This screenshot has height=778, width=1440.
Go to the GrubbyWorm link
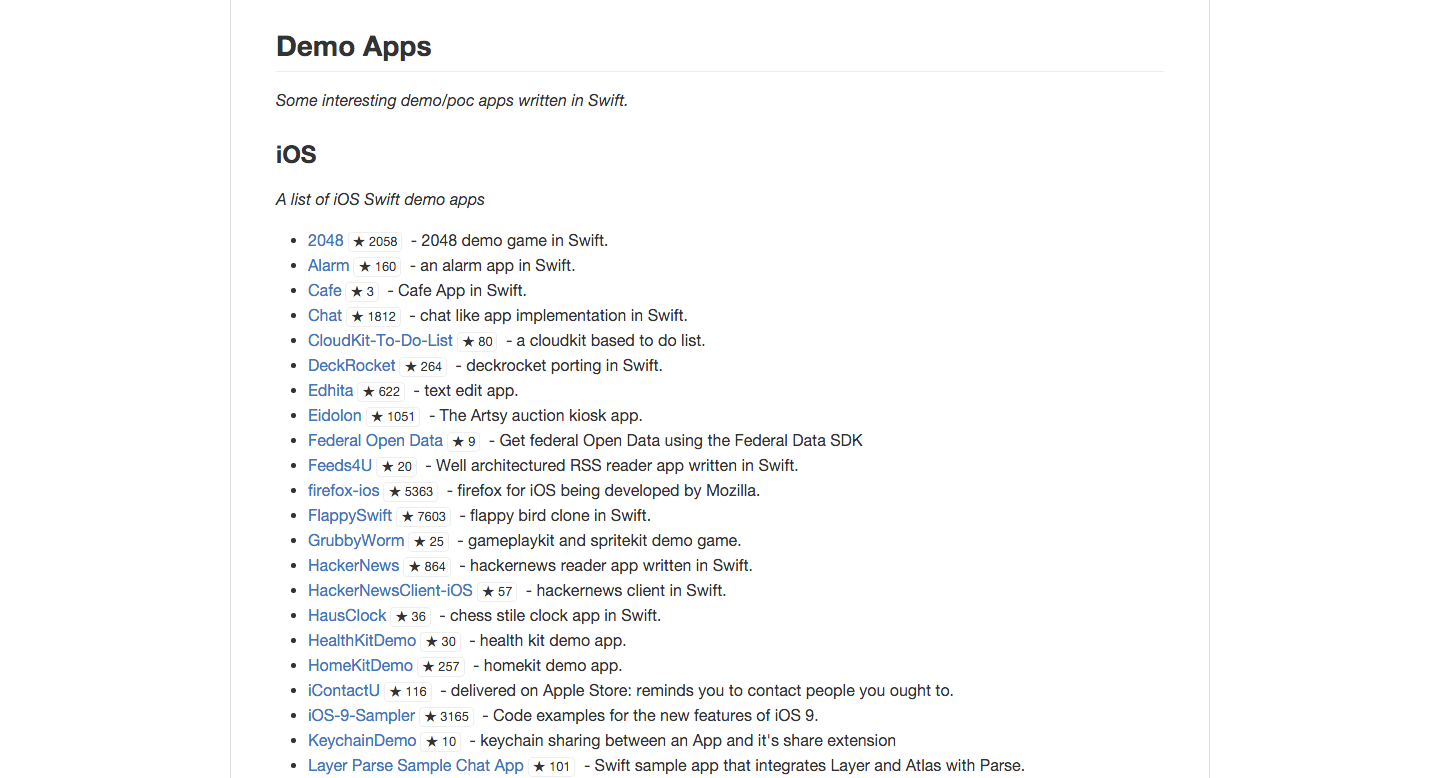point(356,540)
